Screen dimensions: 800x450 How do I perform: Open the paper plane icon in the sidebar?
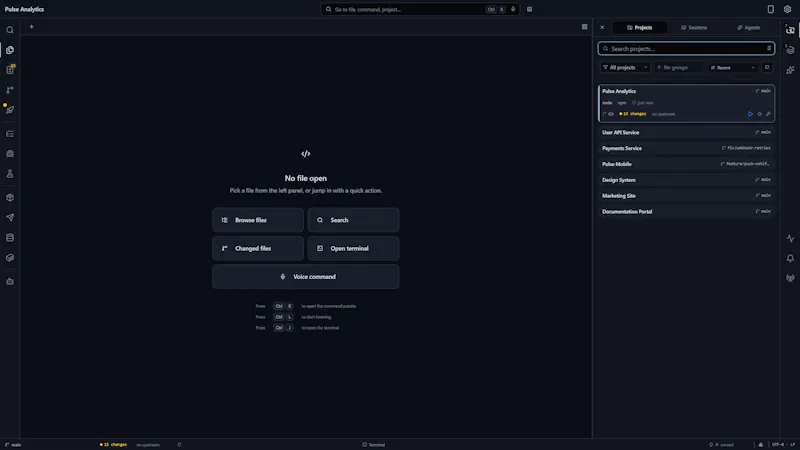[x=10, y=217]
